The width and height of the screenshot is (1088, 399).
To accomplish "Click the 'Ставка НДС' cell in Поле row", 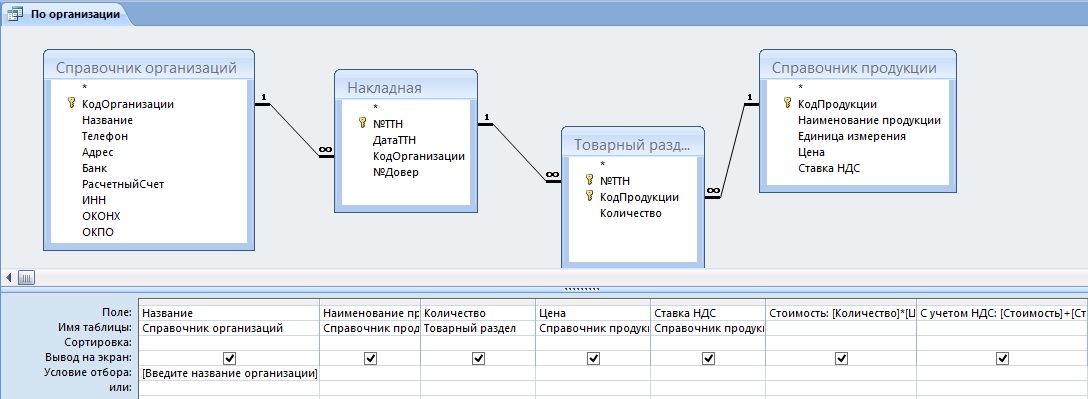I will click(x=708, y=314).
